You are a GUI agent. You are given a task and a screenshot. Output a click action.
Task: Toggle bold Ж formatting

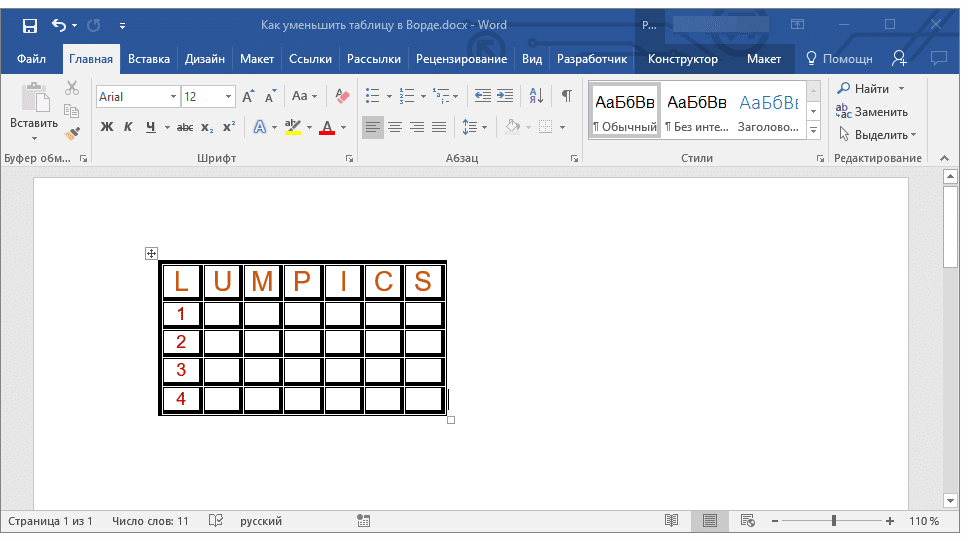[x=107, y=127]
